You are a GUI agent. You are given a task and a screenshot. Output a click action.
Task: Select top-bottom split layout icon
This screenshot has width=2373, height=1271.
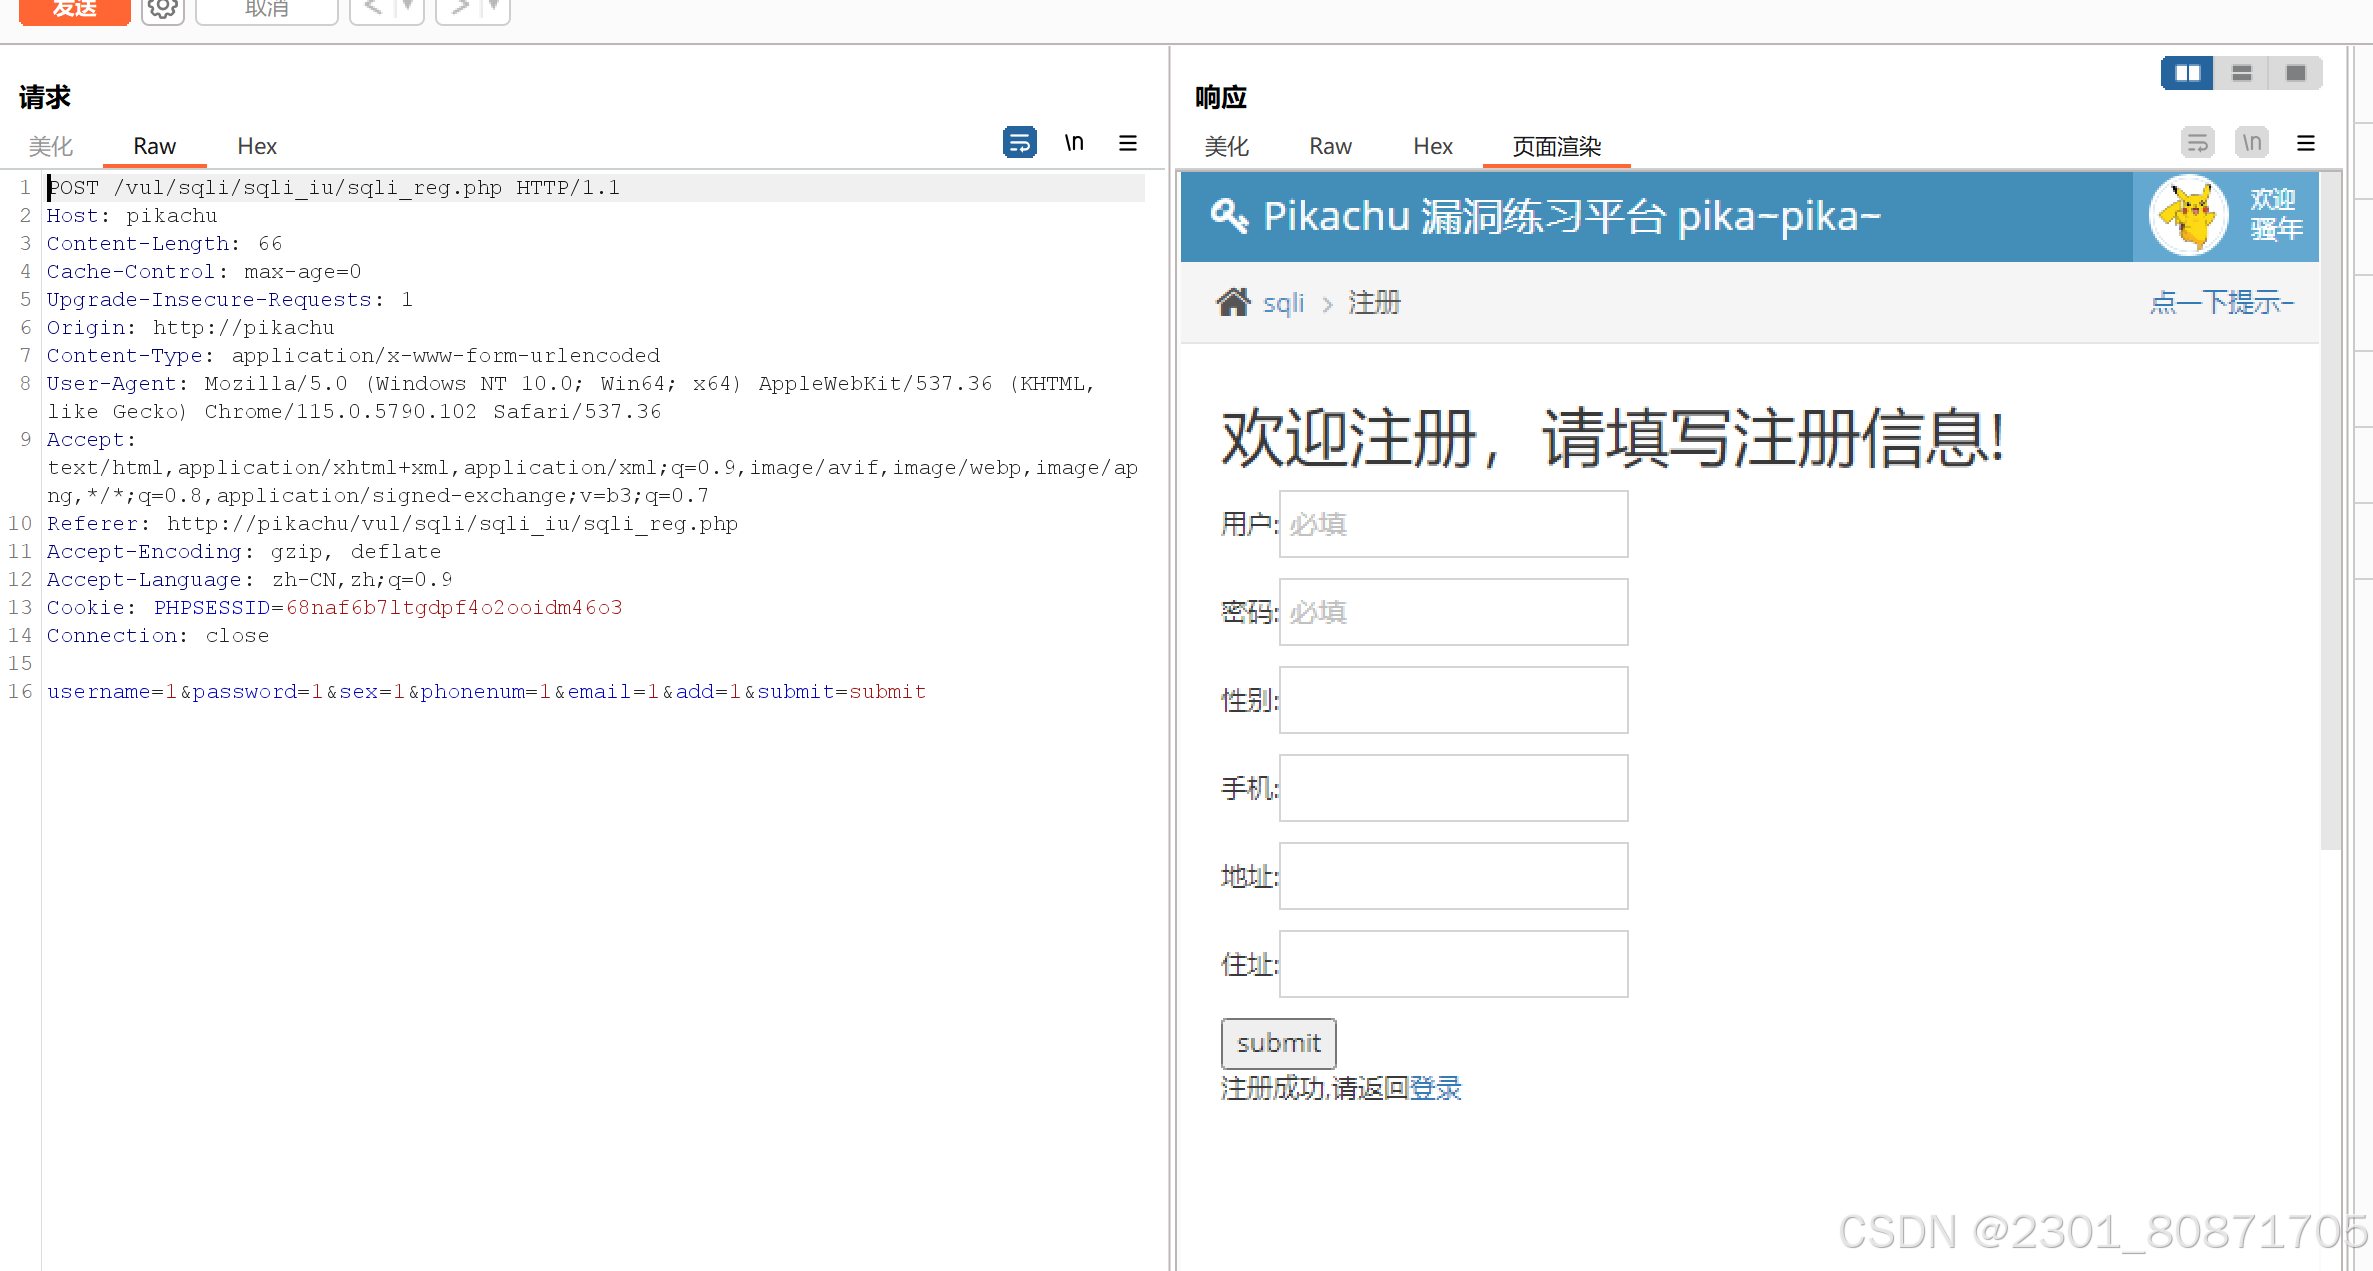(x=2242, y=73)
